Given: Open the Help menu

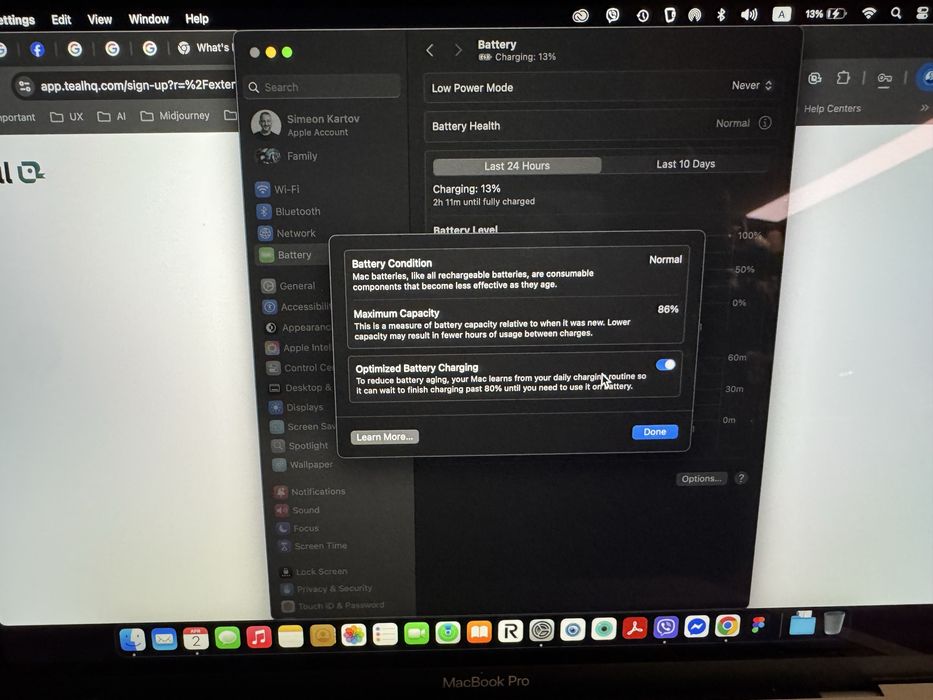Looking at the screenshot, I should click(197, 19).
